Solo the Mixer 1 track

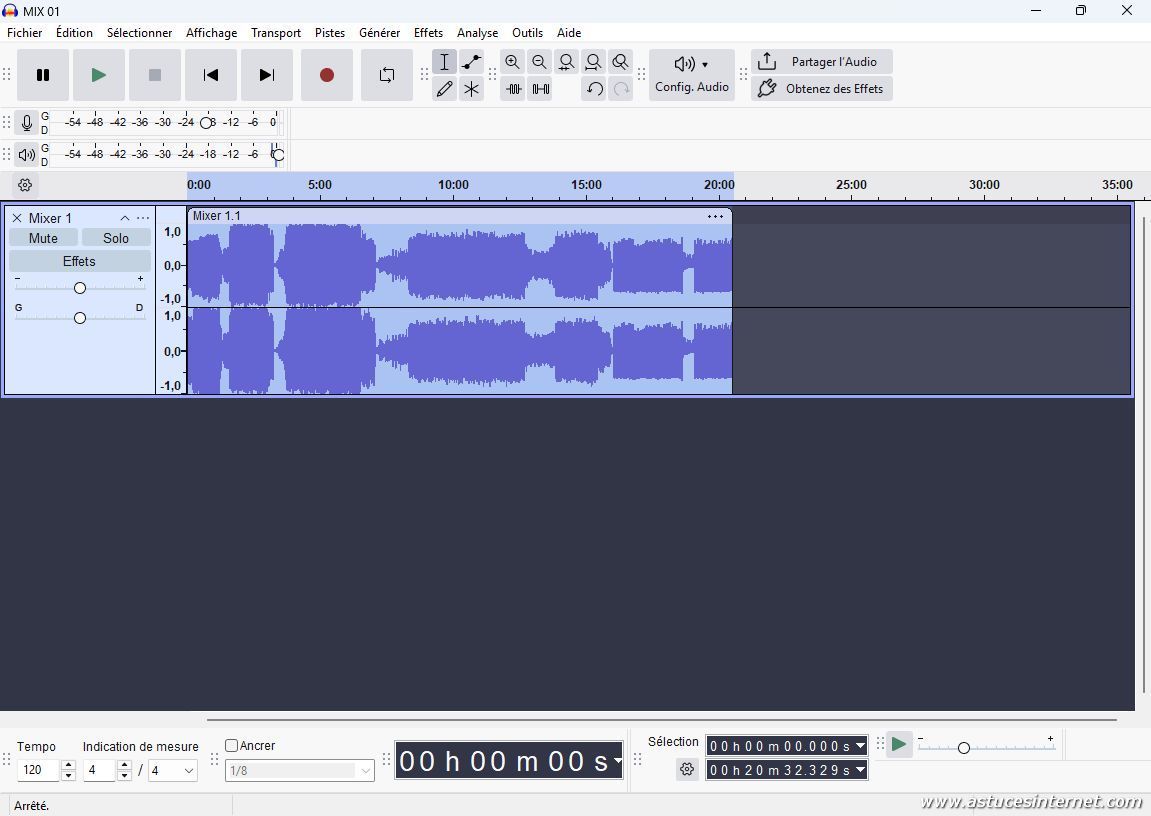(x=116, y=238)
